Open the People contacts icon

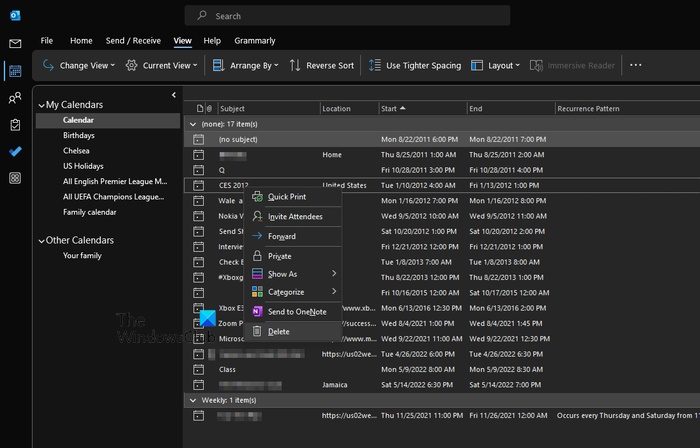click(15, 98)
